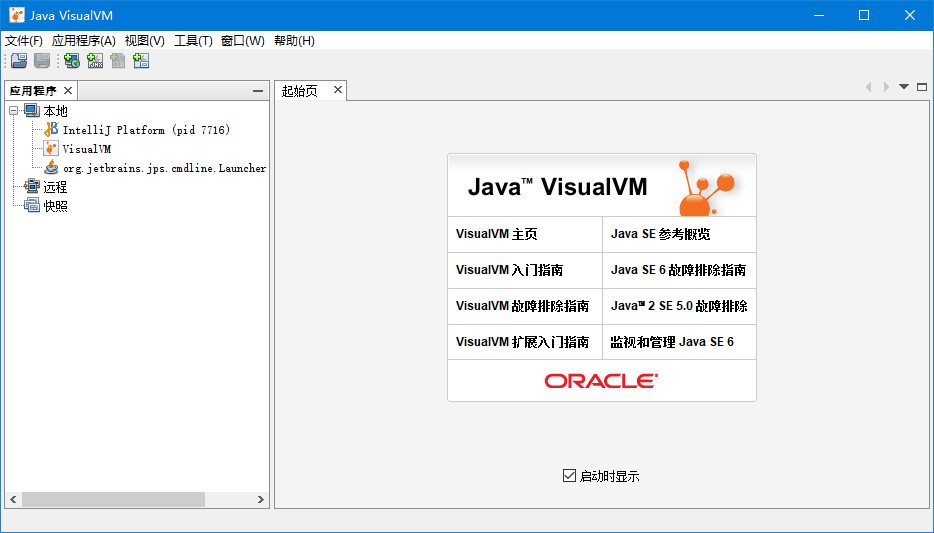
Task: Close the 应用程序 panel tab
Action: pyautogui.click(x=68, y=91)
